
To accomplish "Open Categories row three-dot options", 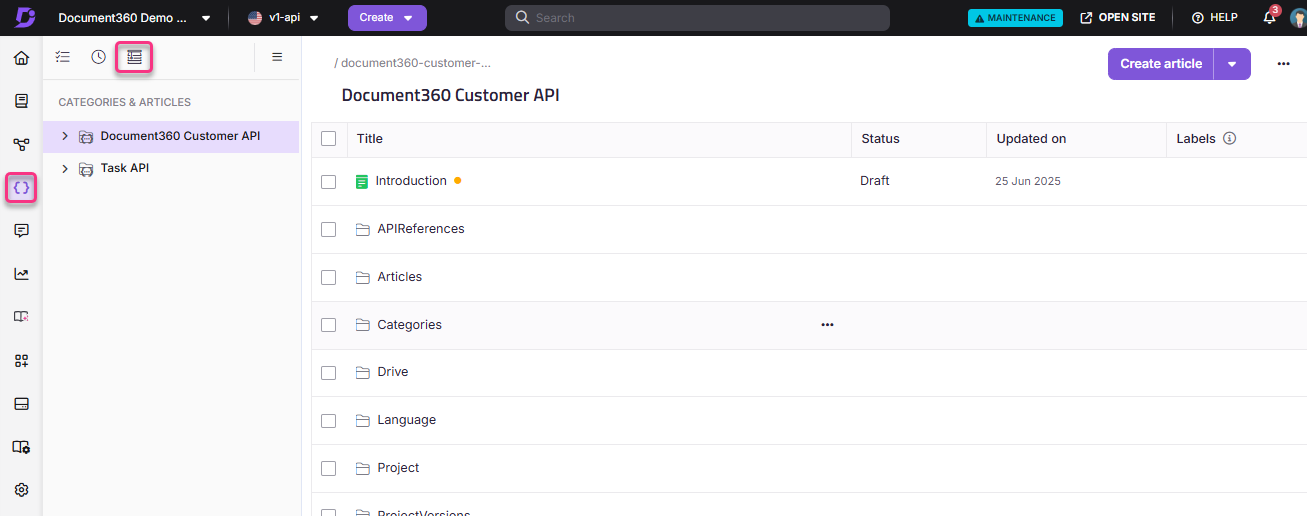I will coord(827,325).
